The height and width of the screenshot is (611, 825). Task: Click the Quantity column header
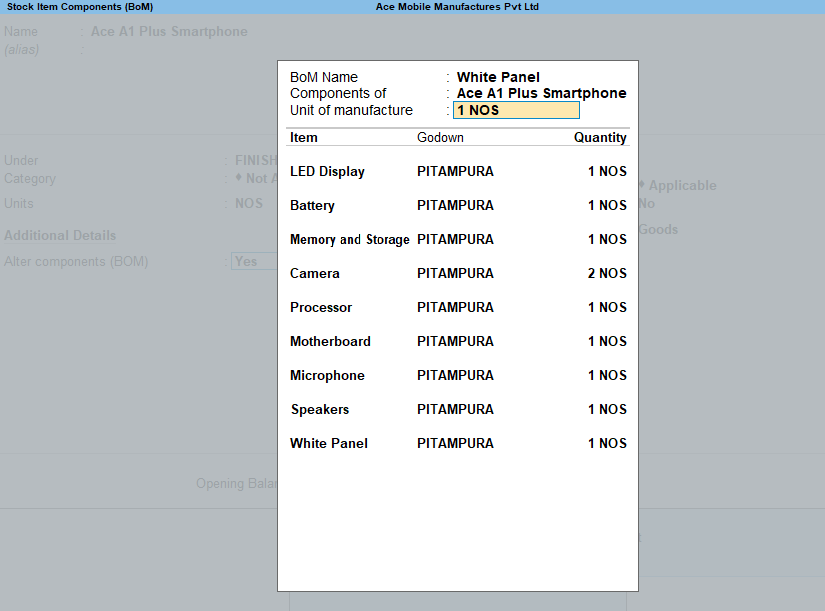(600, 138)
